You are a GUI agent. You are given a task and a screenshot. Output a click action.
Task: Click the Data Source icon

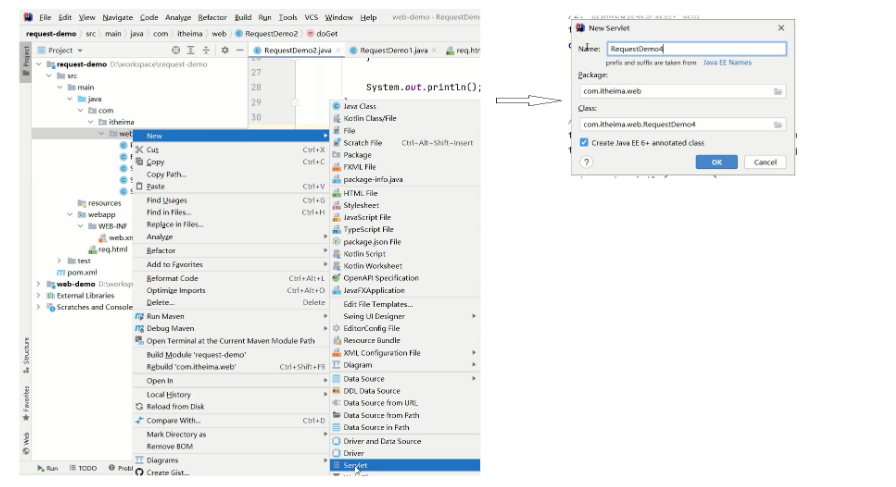(337, 379)
